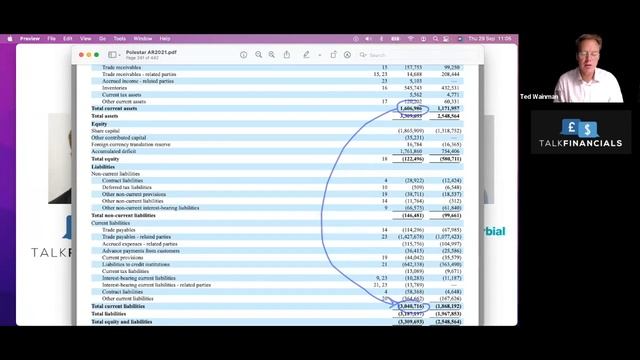
Task: Open the inspector info icon
Action: pos(244,55)
